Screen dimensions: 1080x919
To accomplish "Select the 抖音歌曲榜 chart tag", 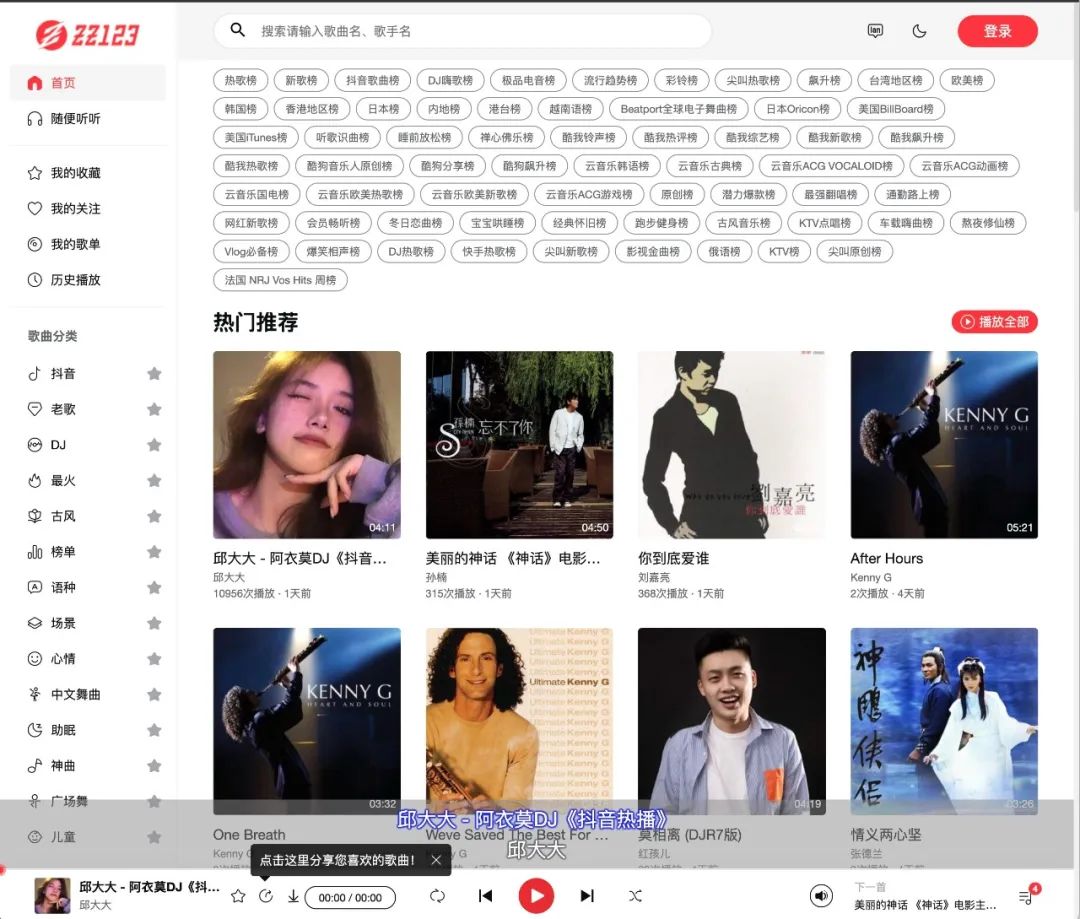I will point(373,81).
